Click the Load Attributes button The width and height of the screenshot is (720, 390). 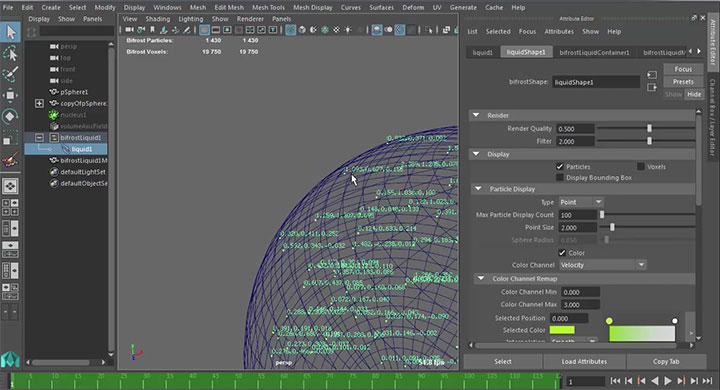pyautogui.click(x=584, y=362)
